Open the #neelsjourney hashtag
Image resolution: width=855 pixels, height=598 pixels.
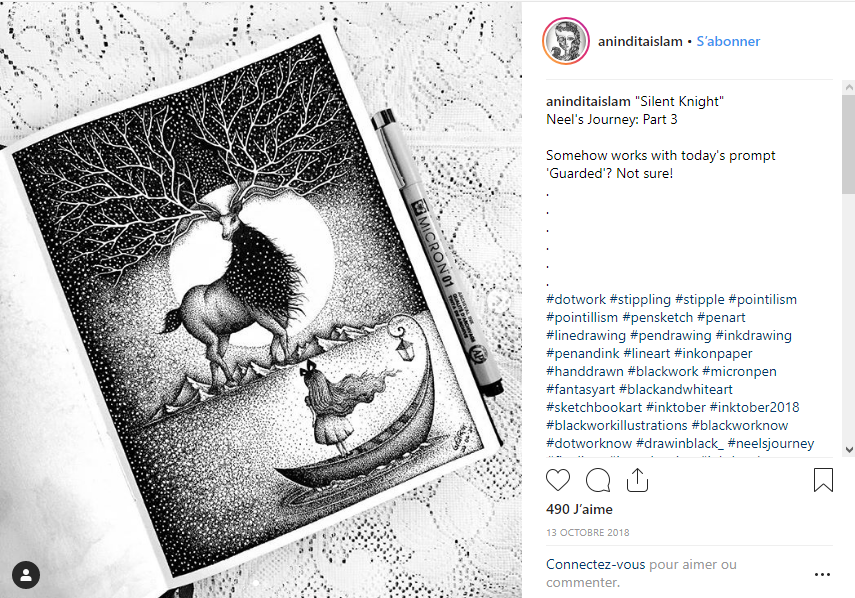coord(770,443)
